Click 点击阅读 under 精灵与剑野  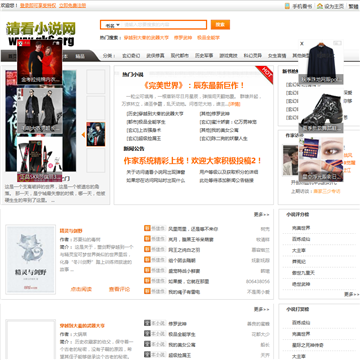click(81, 289)
